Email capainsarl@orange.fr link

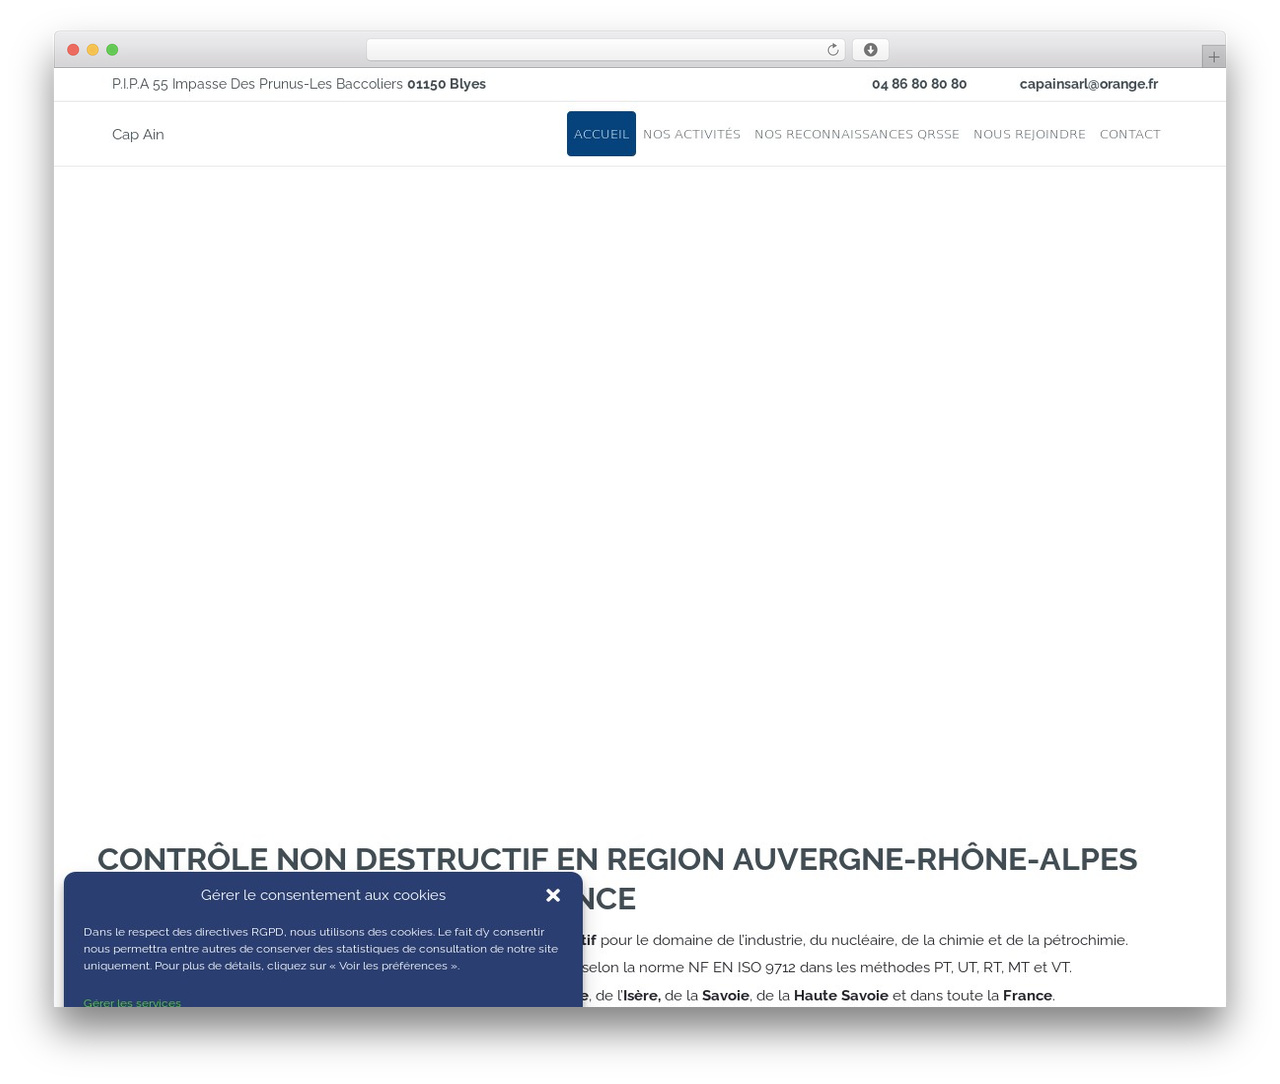coord(1089,84)
